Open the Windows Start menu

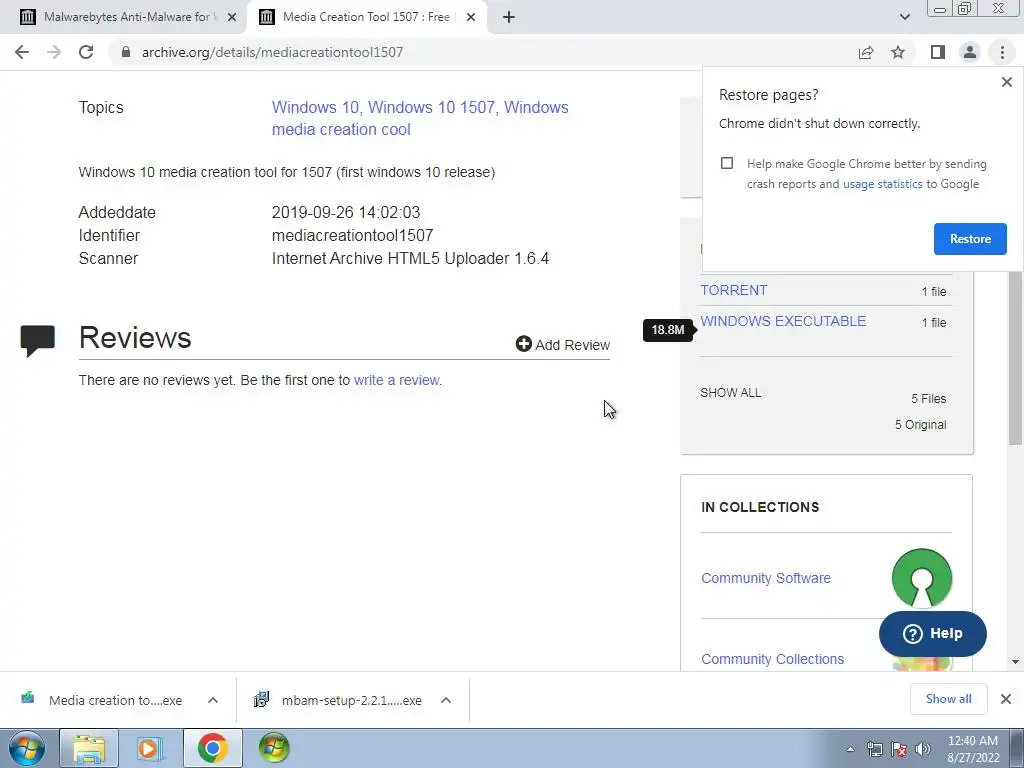[x=27, y=748]
